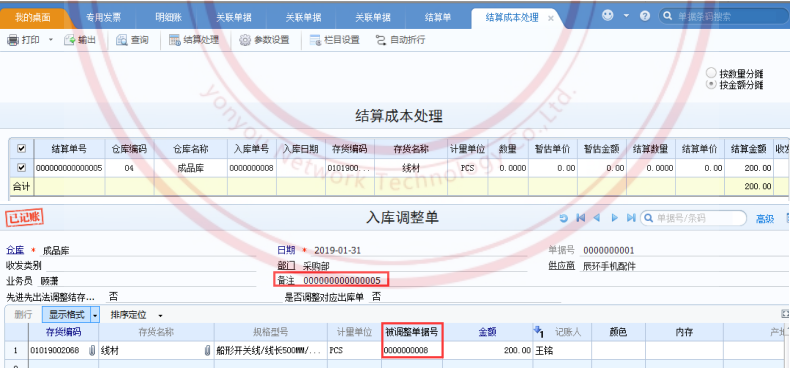Go to first document record icon
Image resolution: width=794 pixels, height=374 pixels.
point(580,218)
